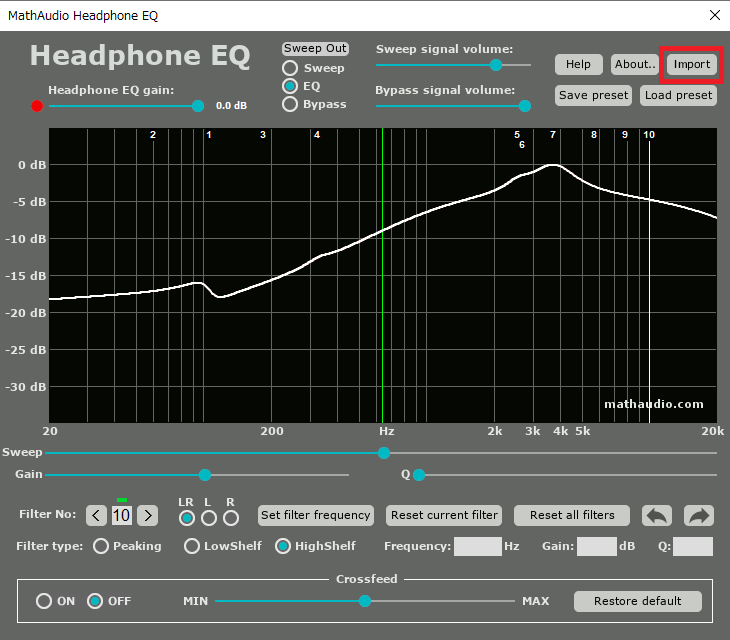Click the redo arrow icon
The width and height of the screenshot is (730, 640).
699,515
